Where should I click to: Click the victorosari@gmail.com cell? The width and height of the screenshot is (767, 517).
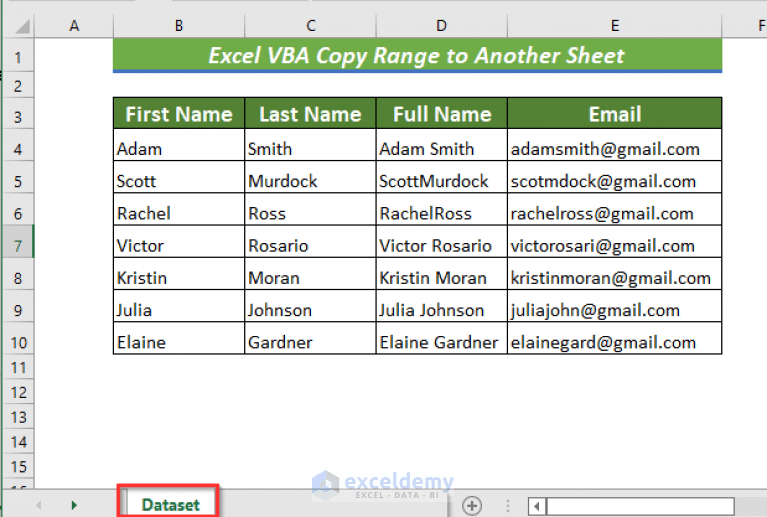614,242
